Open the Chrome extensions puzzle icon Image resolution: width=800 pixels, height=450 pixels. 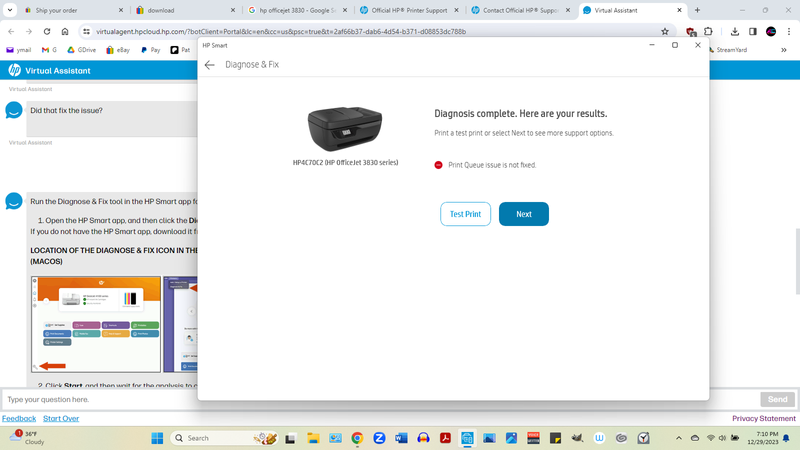coord(708,32)
